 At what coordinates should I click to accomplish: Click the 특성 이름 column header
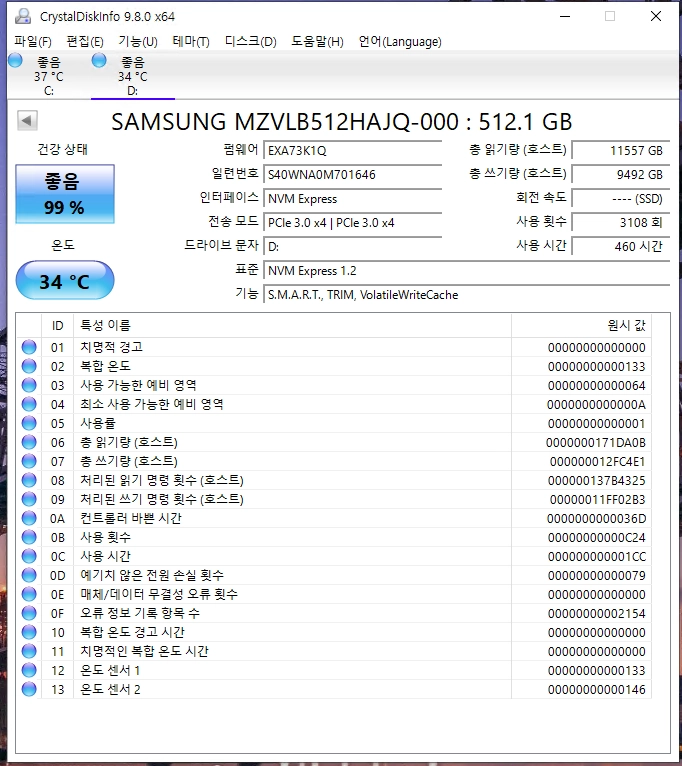(x=292, y=325)
